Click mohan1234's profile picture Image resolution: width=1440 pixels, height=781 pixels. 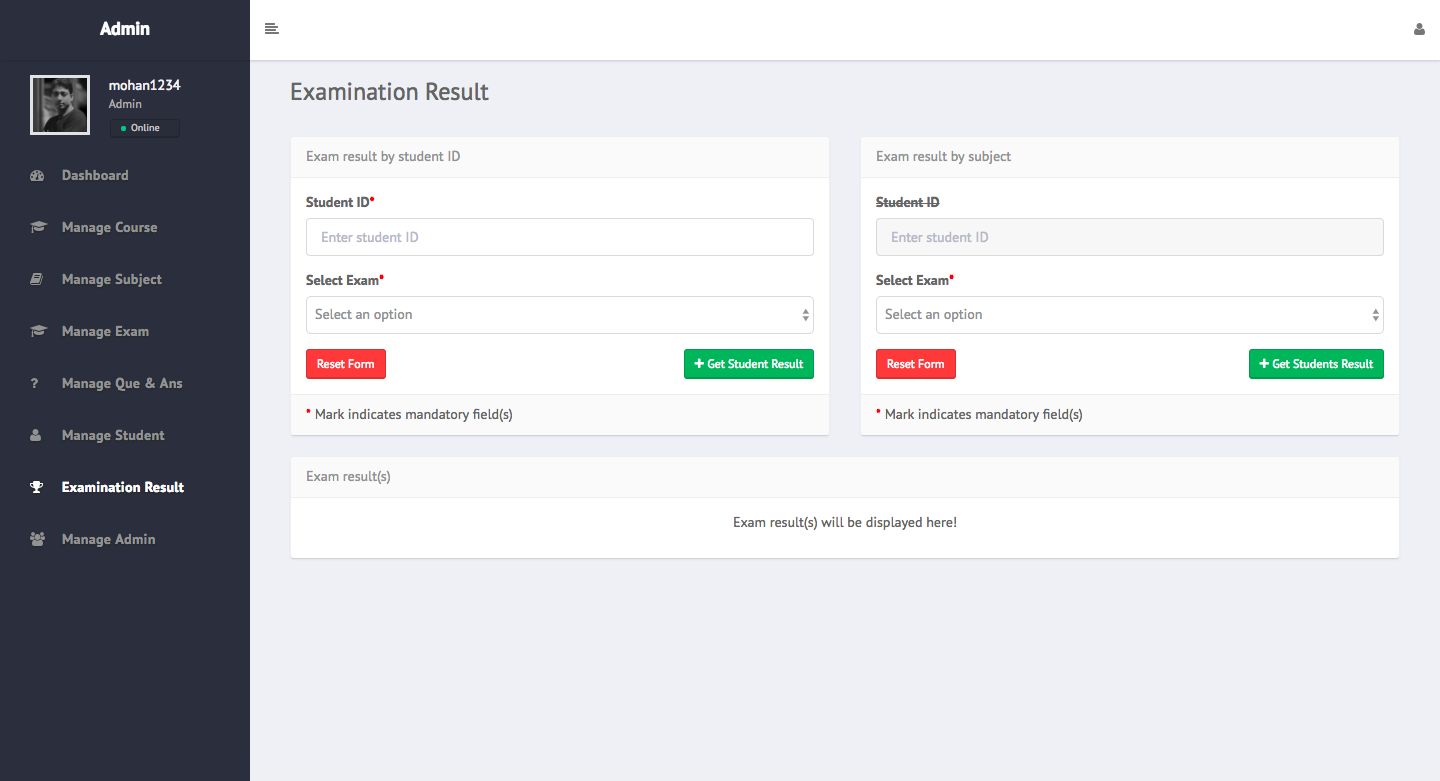[59, 104]
